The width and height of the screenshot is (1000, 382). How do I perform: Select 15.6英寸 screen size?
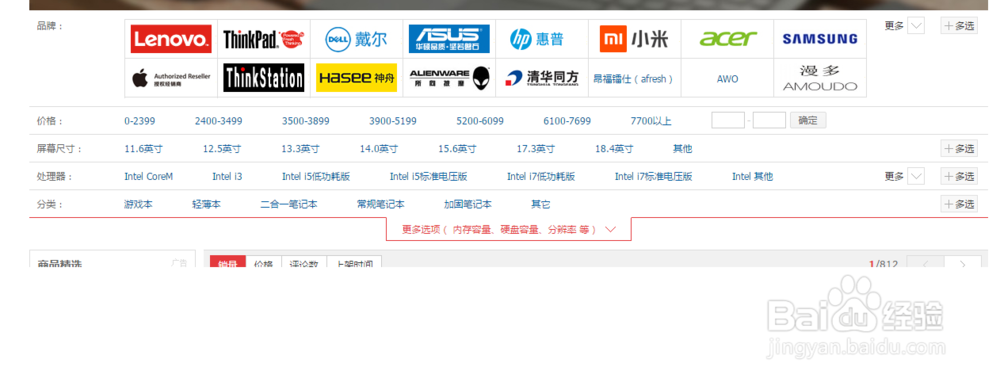pyautogui.click(x=457, y=149)
